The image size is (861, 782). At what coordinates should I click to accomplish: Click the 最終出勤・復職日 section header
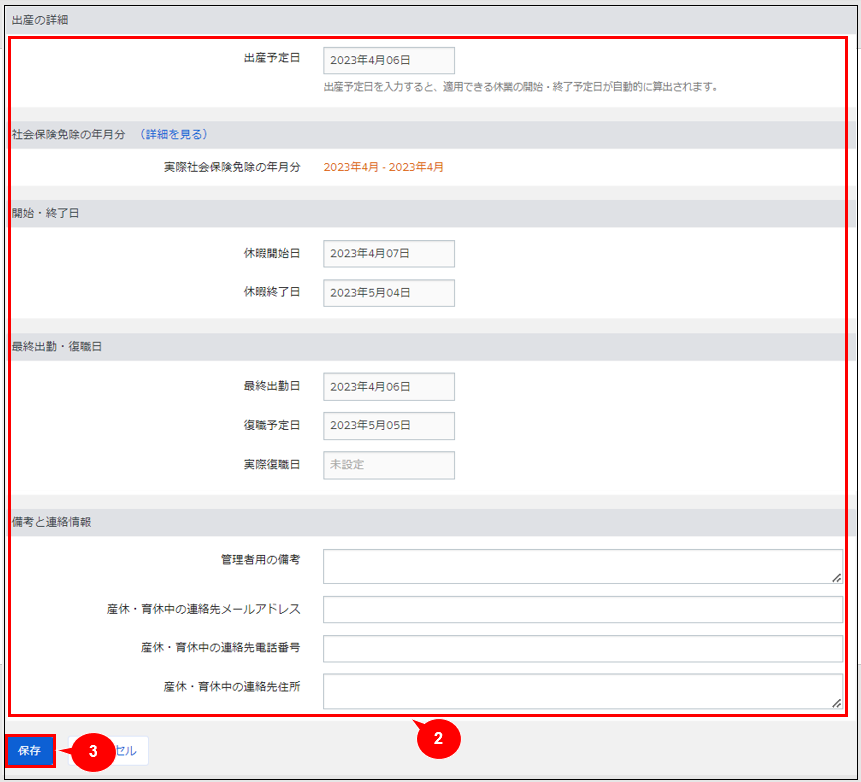(57, 347)
